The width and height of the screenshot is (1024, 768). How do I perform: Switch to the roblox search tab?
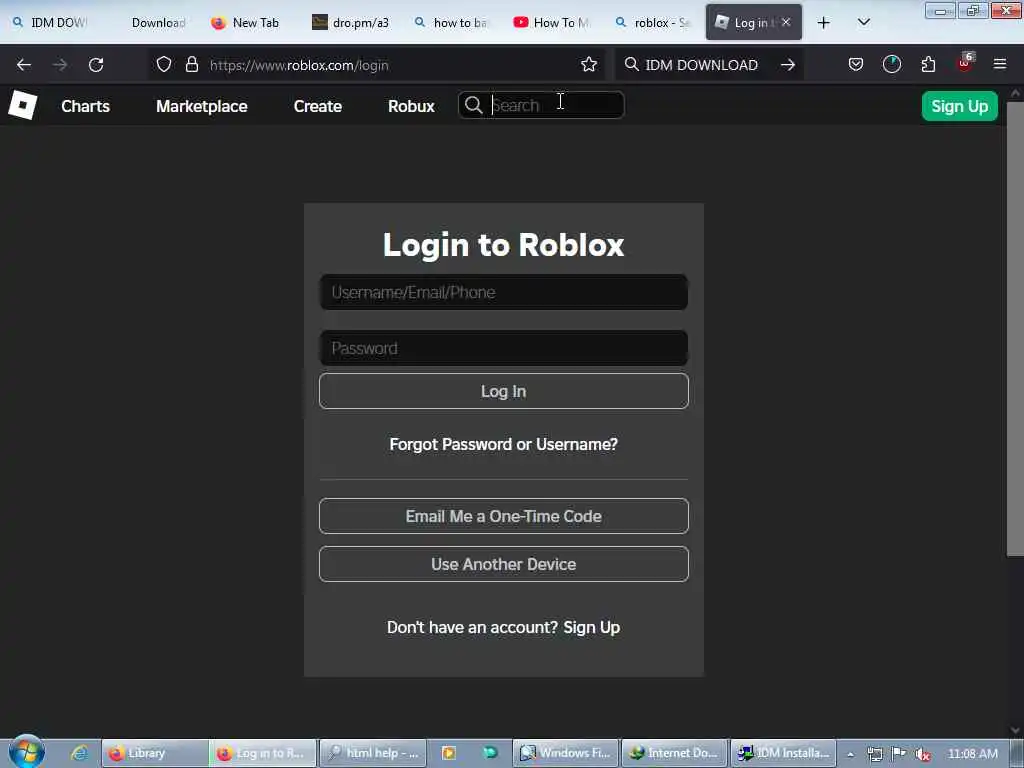click(654, 23)
